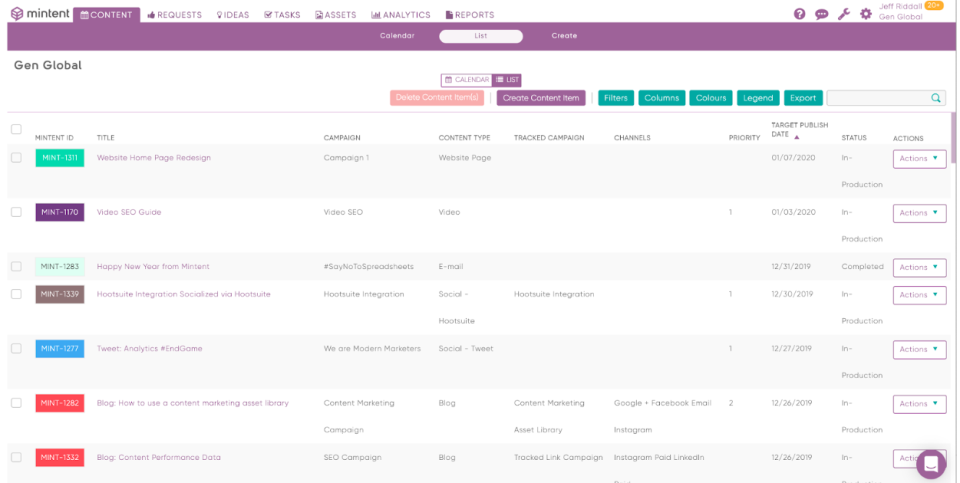Click the MINT-1311 ID badge
960x483 pixels.
click(x=59, y=158)
